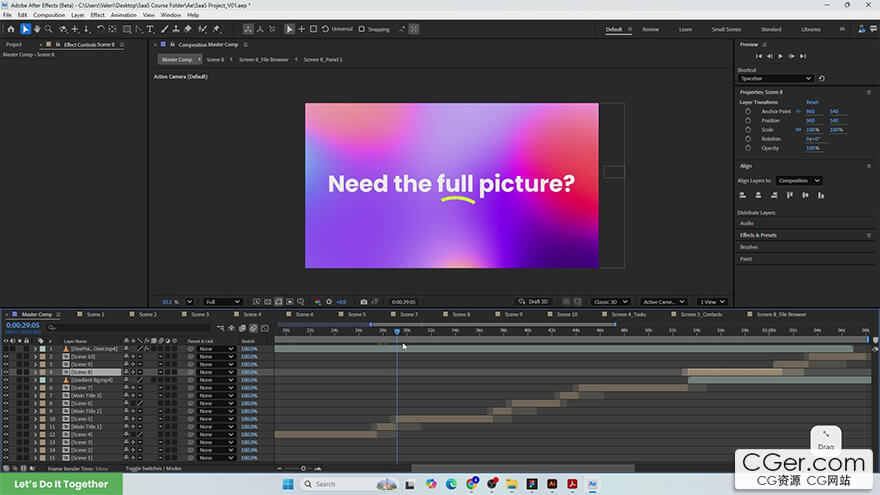Click the teal label color swatch of Gradient Bg.mp4
The image size is (880, 495).
[43, 380]
